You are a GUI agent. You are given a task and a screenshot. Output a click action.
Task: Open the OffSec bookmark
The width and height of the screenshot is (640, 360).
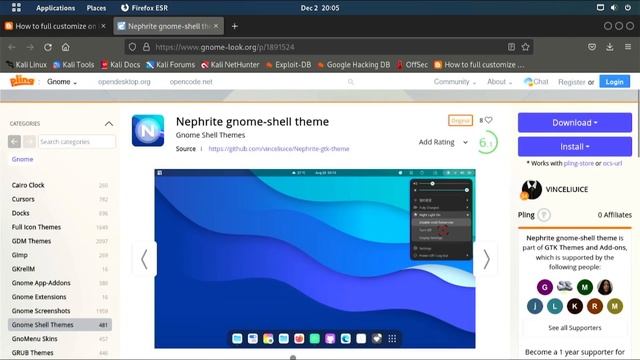[412, 64]
